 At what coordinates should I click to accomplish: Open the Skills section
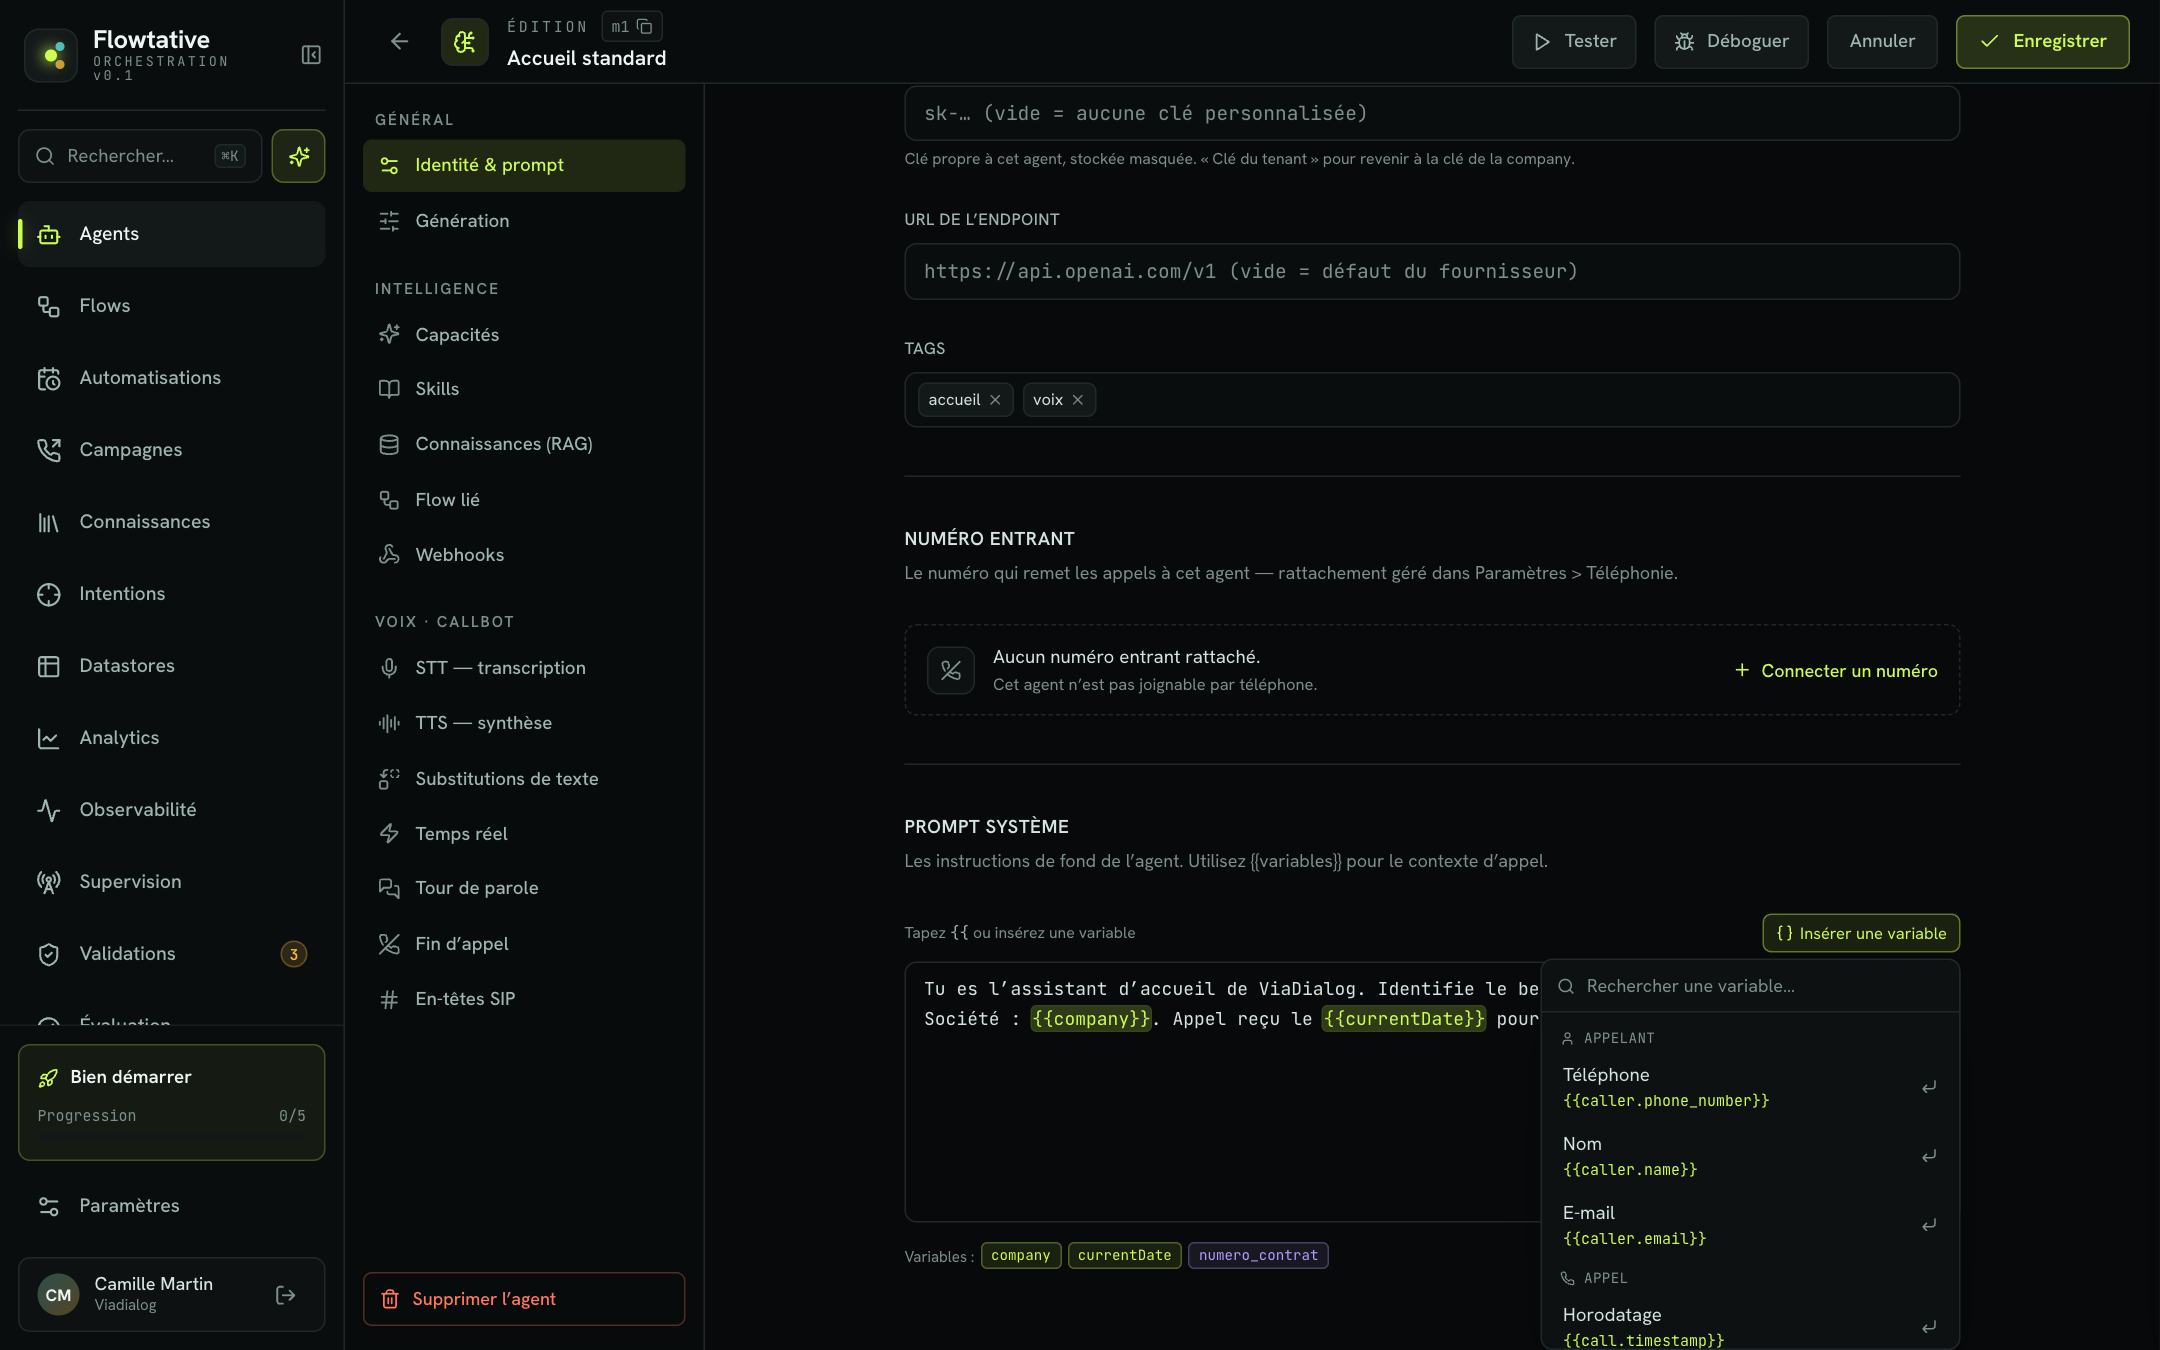pyautogui.click(x=524, y=389)
